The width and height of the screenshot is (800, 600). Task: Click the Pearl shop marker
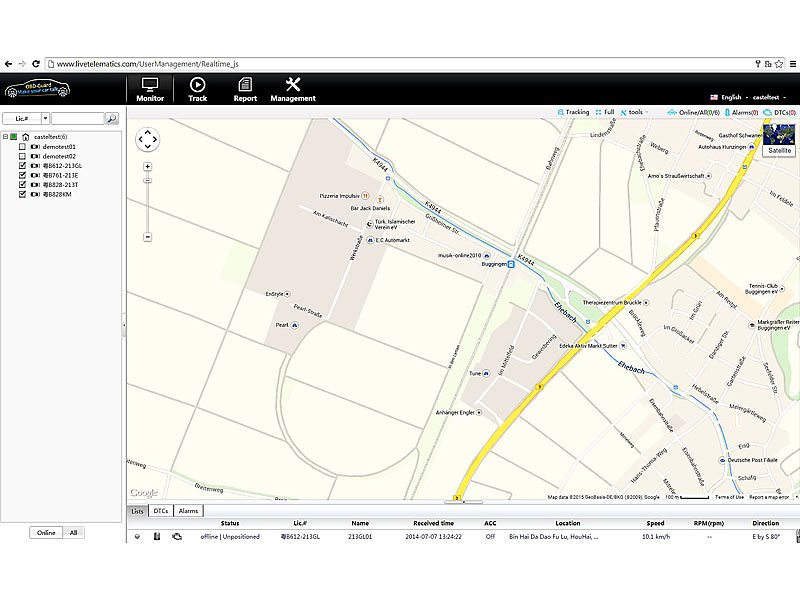[294, 325]
